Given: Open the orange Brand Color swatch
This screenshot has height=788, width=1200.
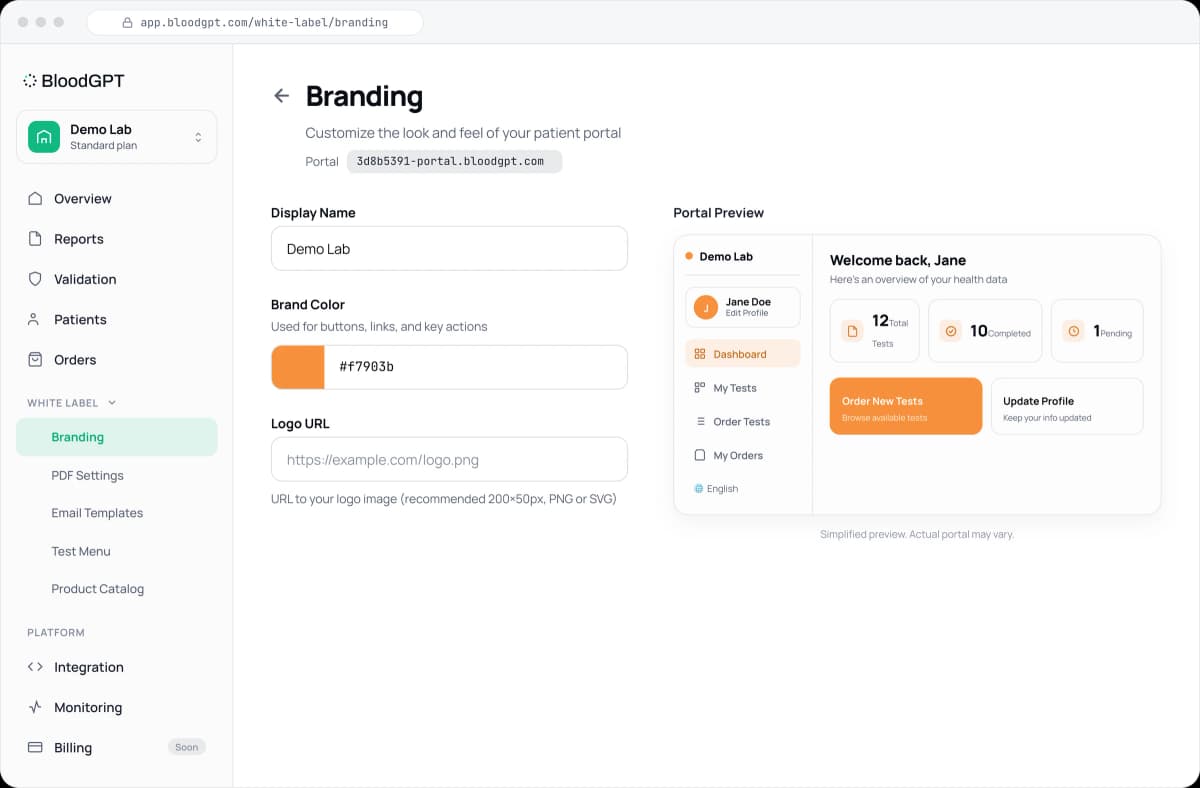Looking at the screenshot, I should coord(298,367).
